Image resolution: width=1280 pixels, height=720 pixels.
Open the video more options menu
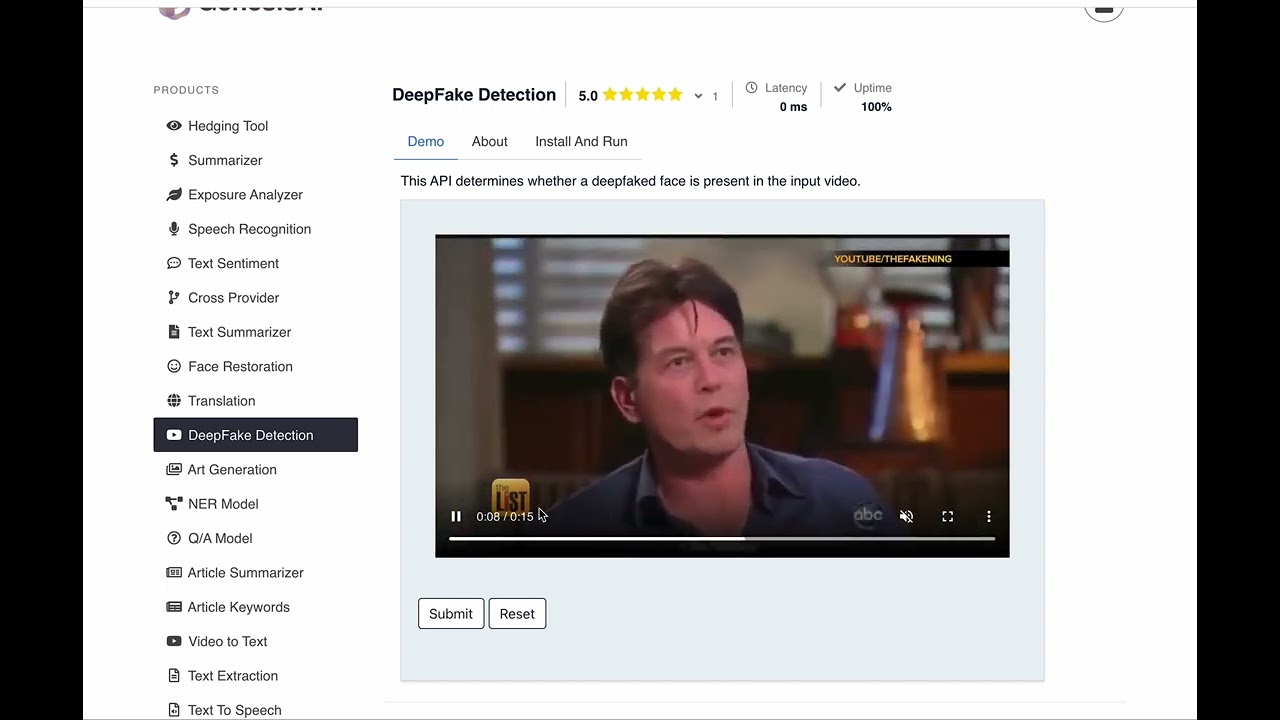pos(988,516)
